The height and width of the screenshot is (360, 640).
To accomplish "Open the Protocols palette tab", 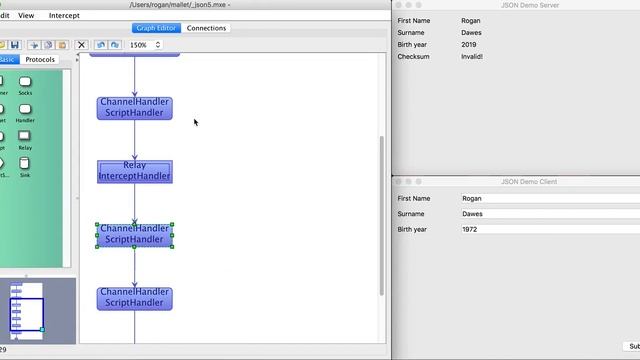I will (40, 60).
